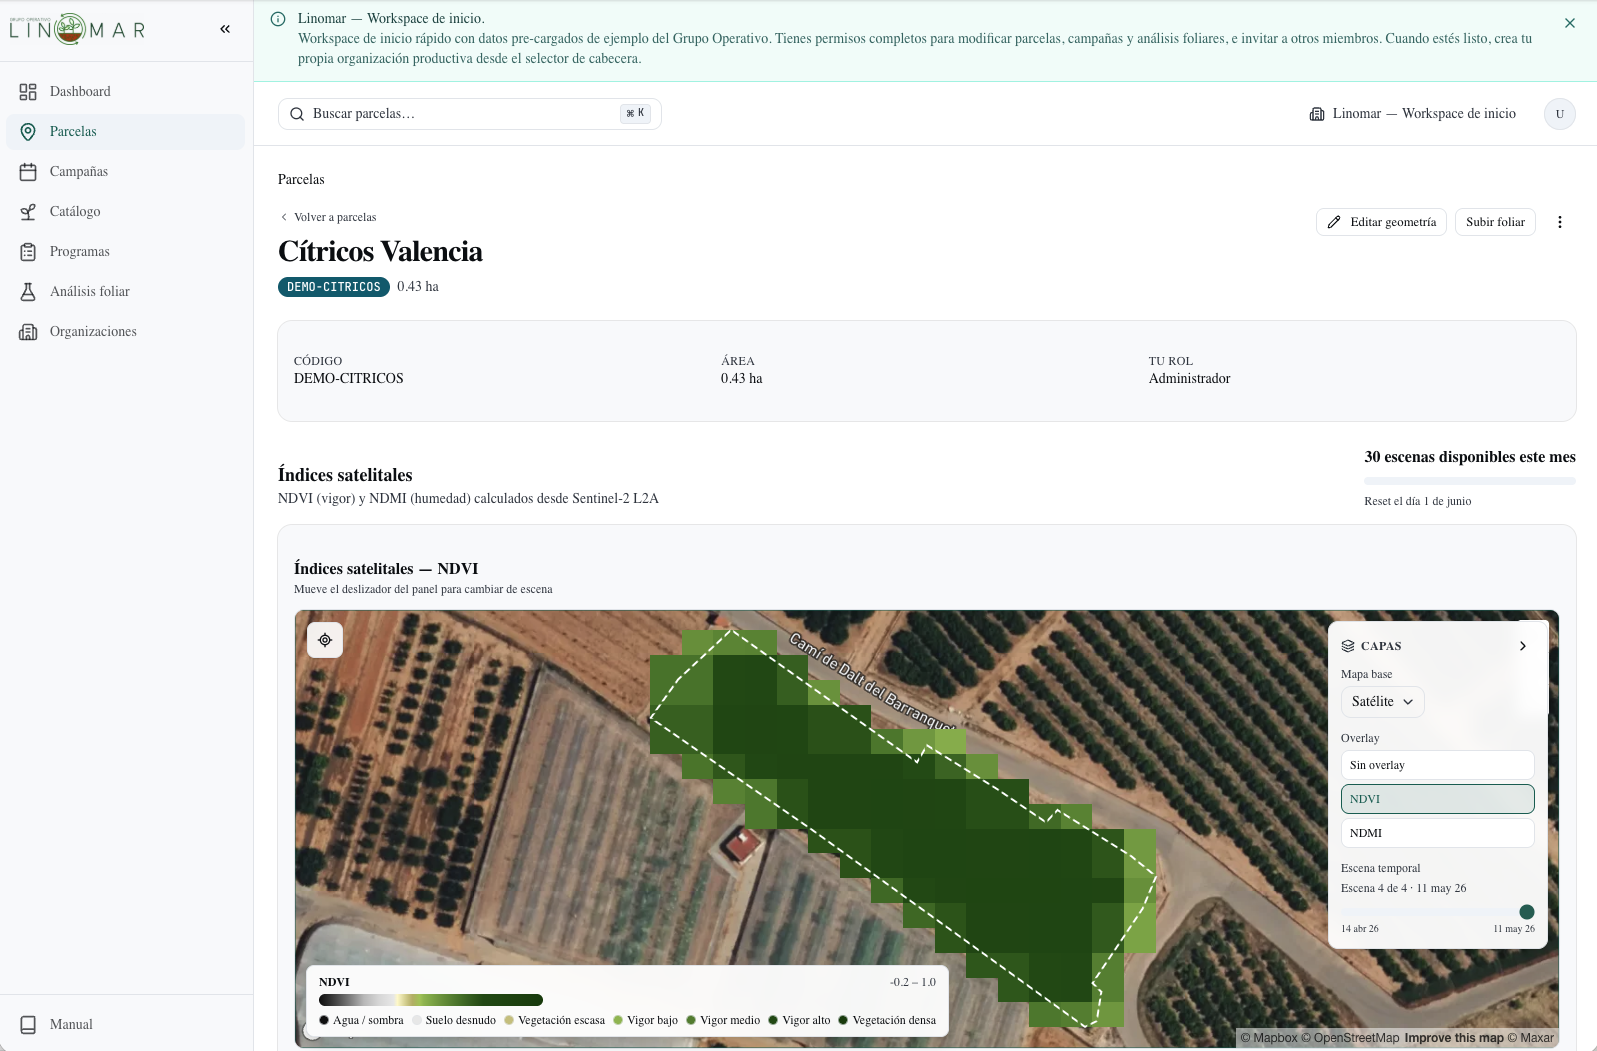Click the Parcelas breadcrumb text
This screenshot has height=1051, width=1597.
click(x=301, y=180)
